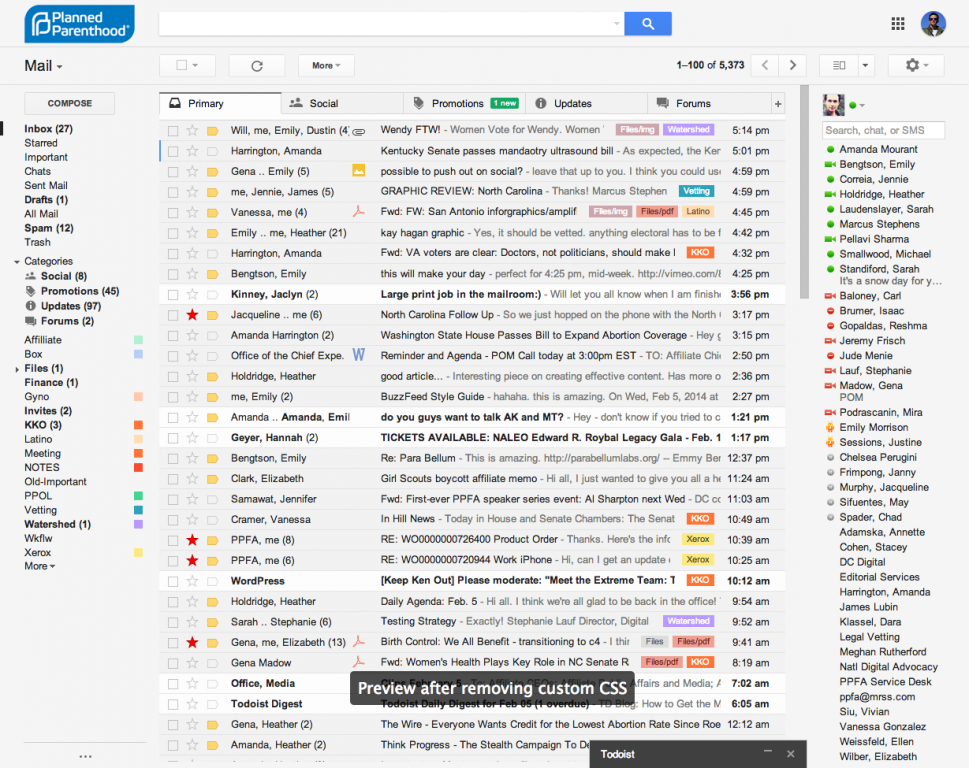Minimize the Todoist panel

pos(768,751)
